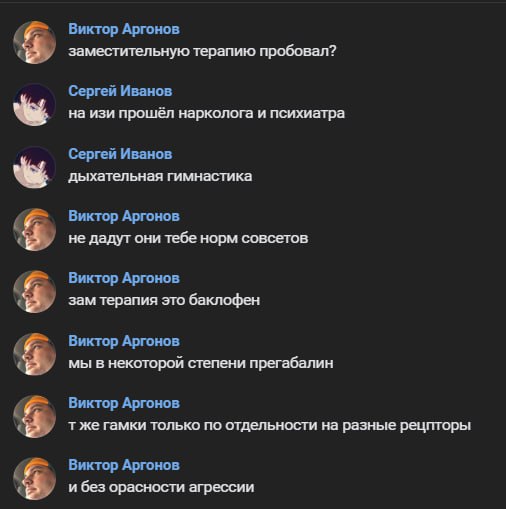Click Сергей Иванов avatar beside дыхательная гимнастика

coord(34,167)
